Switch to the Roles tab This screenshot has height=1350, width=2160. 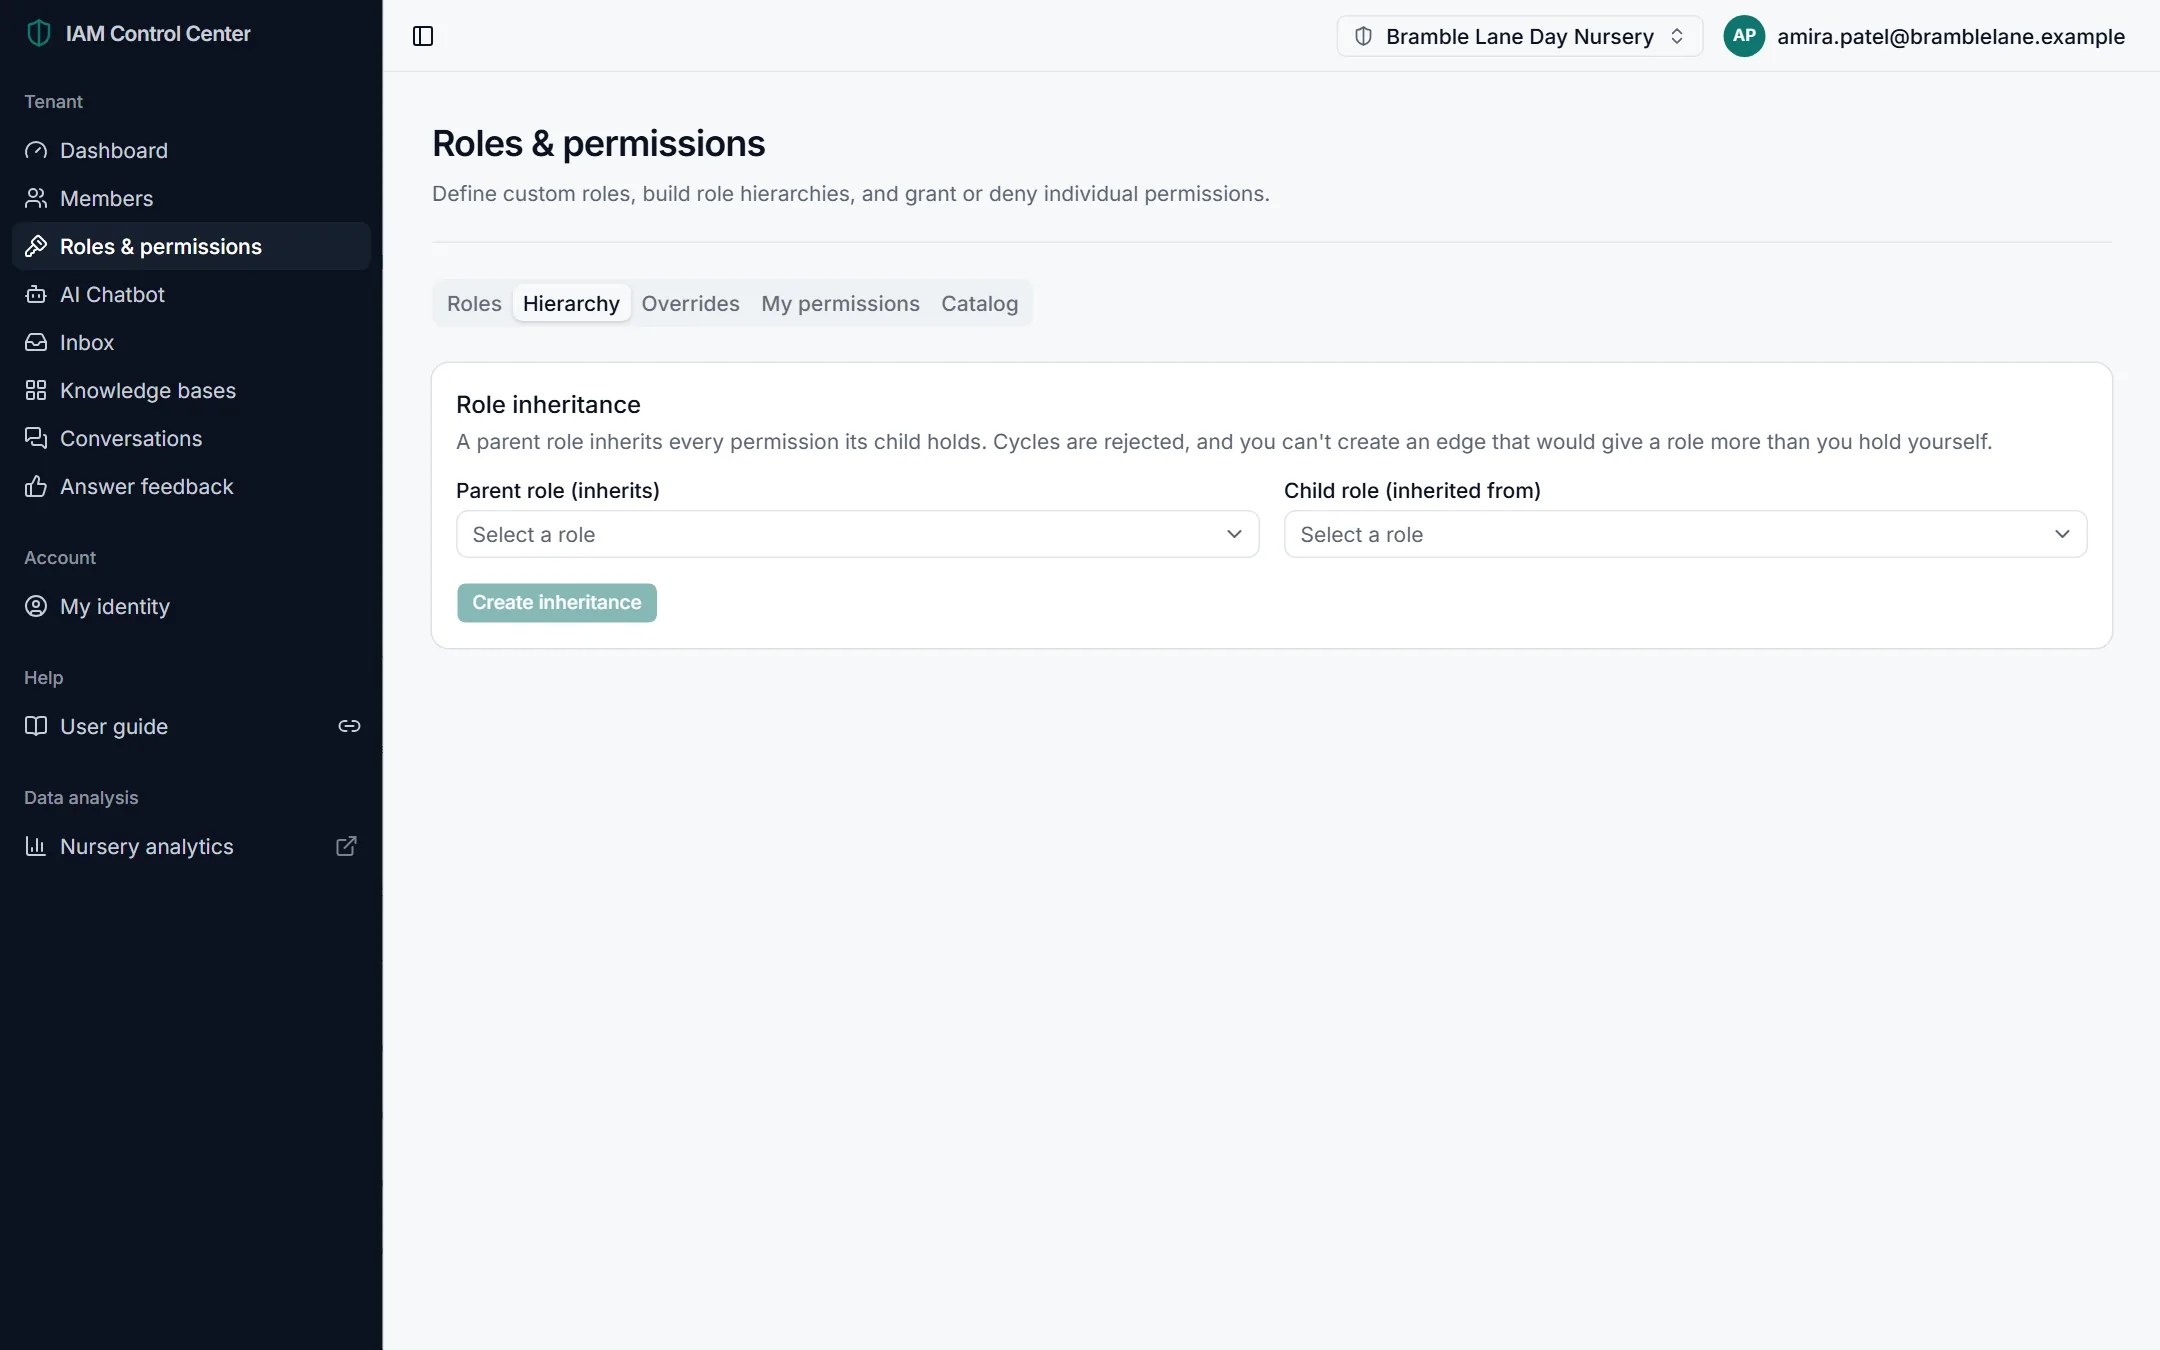[x=474, y=303]
